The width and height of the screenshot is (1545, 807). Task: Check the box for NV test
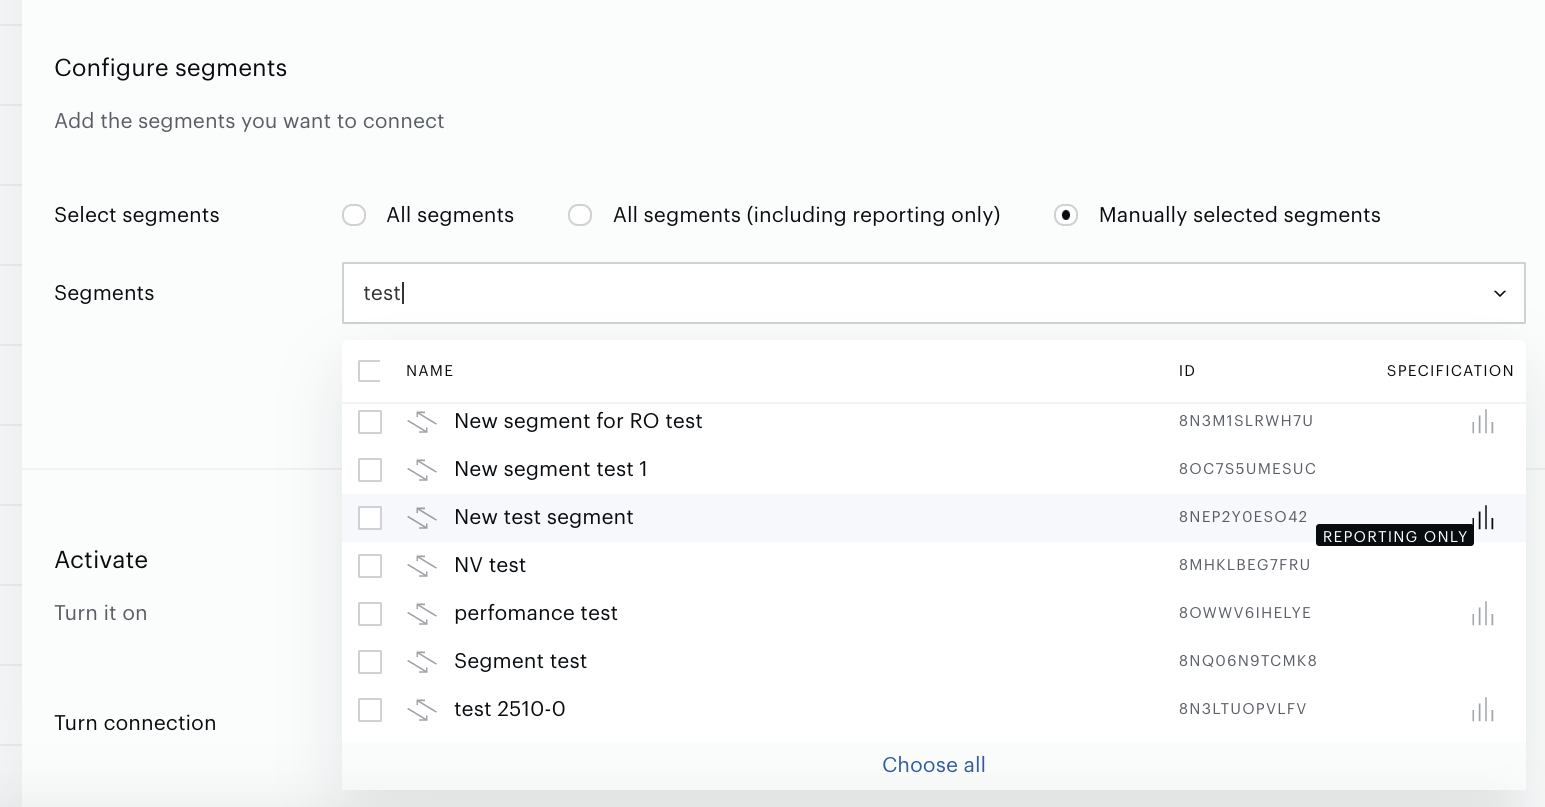tap(370, 566)
